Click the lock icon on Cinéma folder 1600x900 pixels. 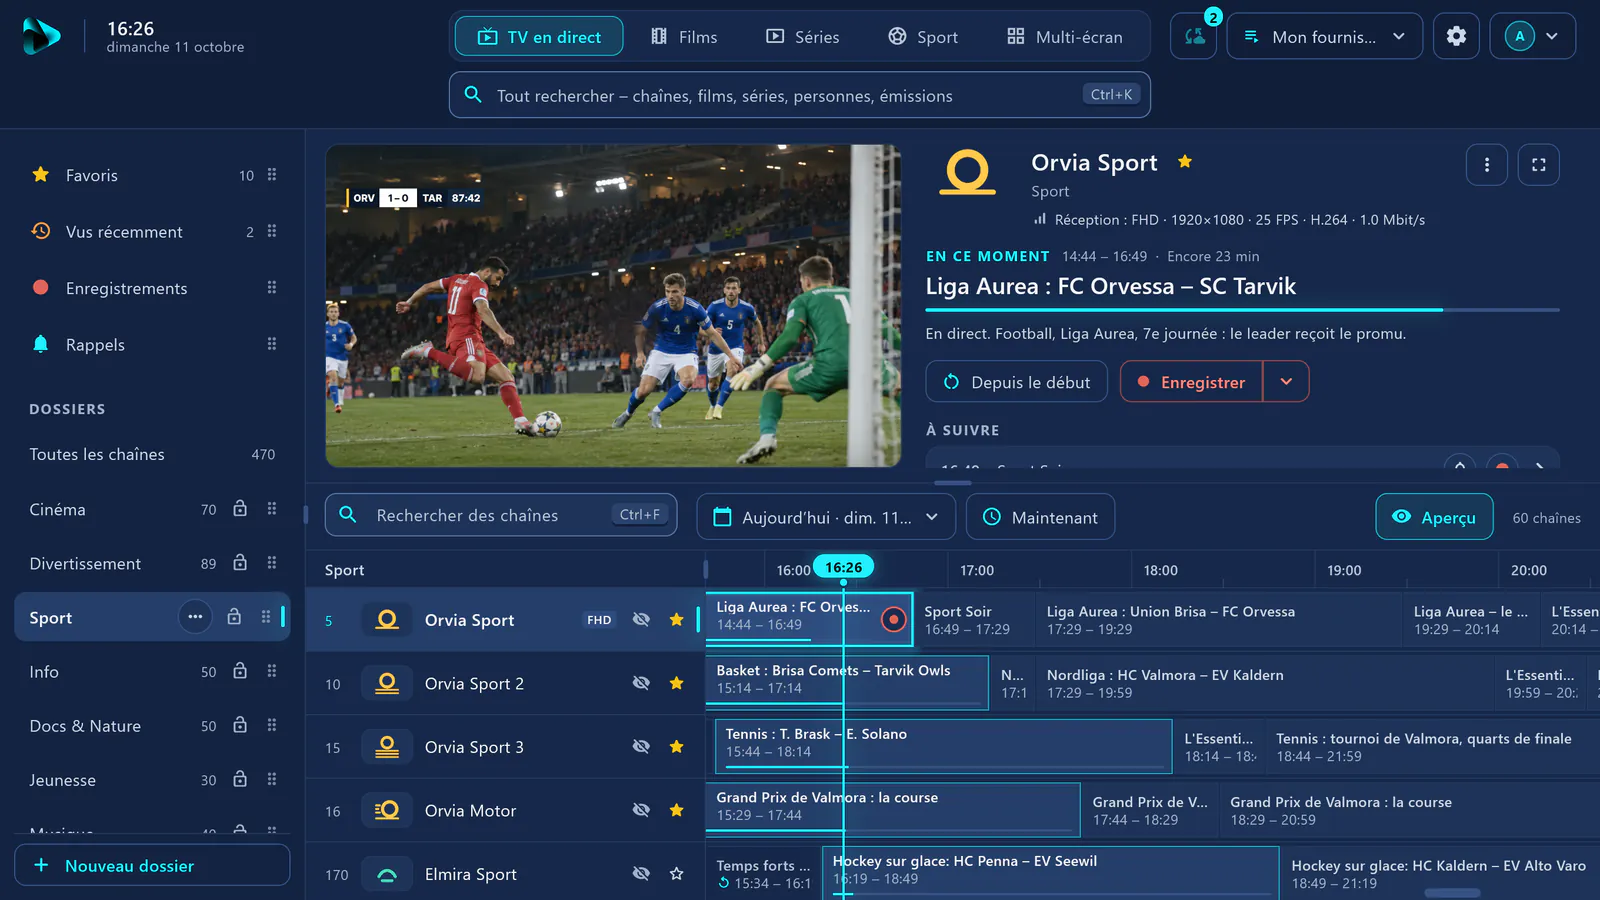click(x=240, y=509)
